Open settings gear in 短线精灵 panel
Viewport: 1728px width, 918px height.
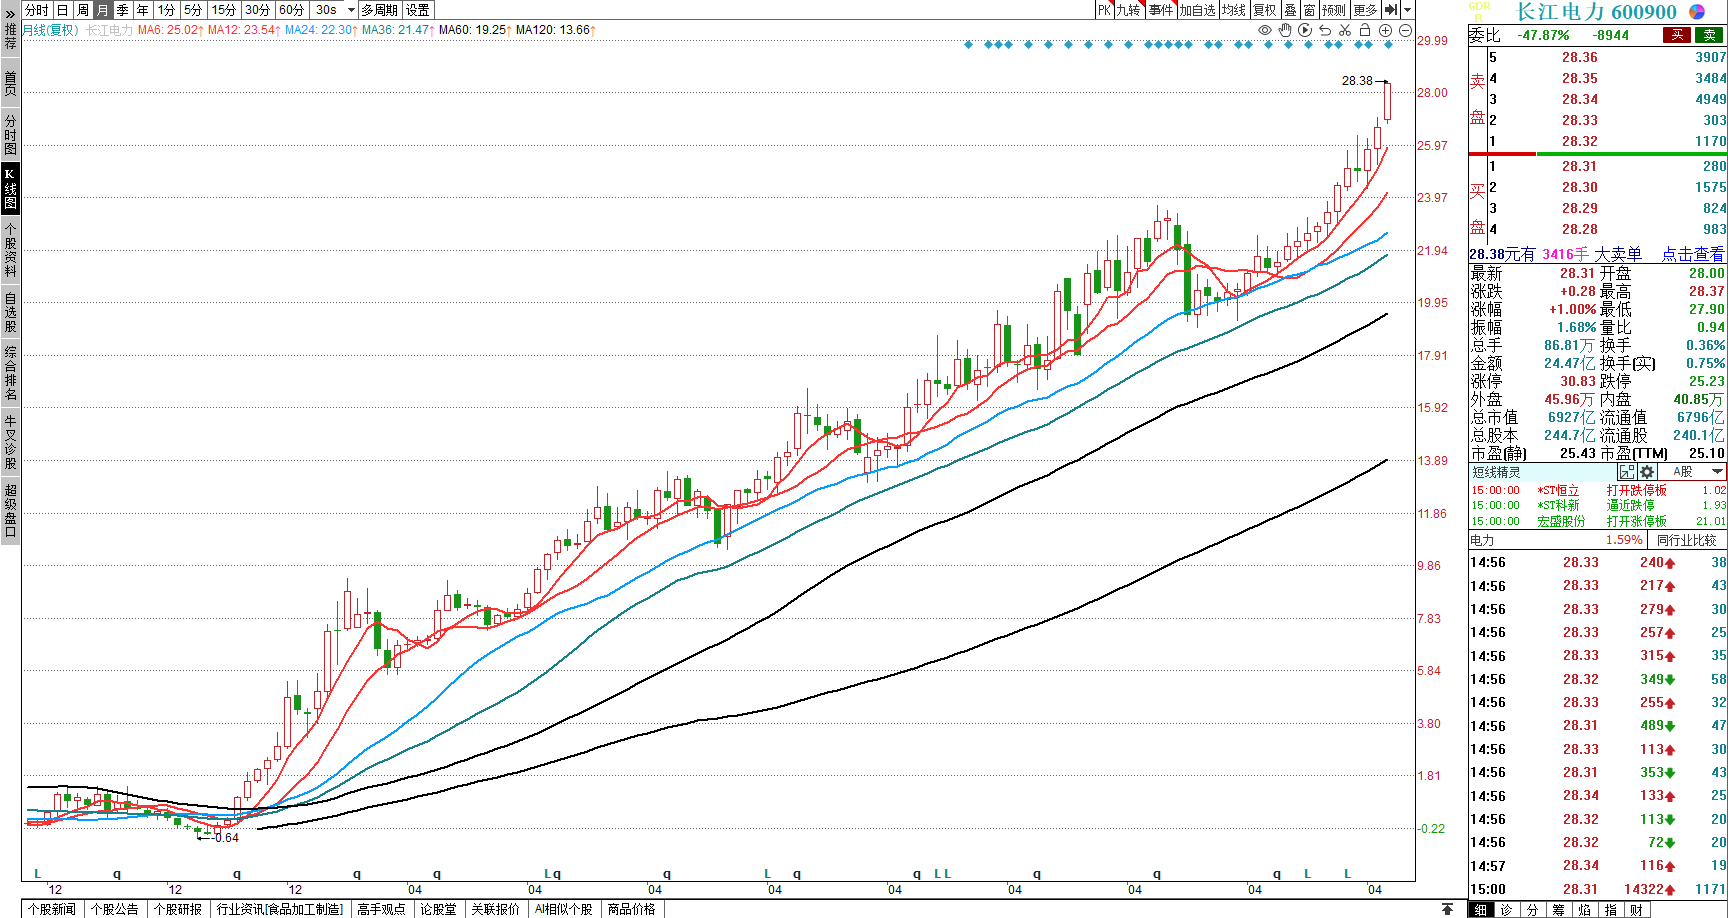coord(1647,472)
